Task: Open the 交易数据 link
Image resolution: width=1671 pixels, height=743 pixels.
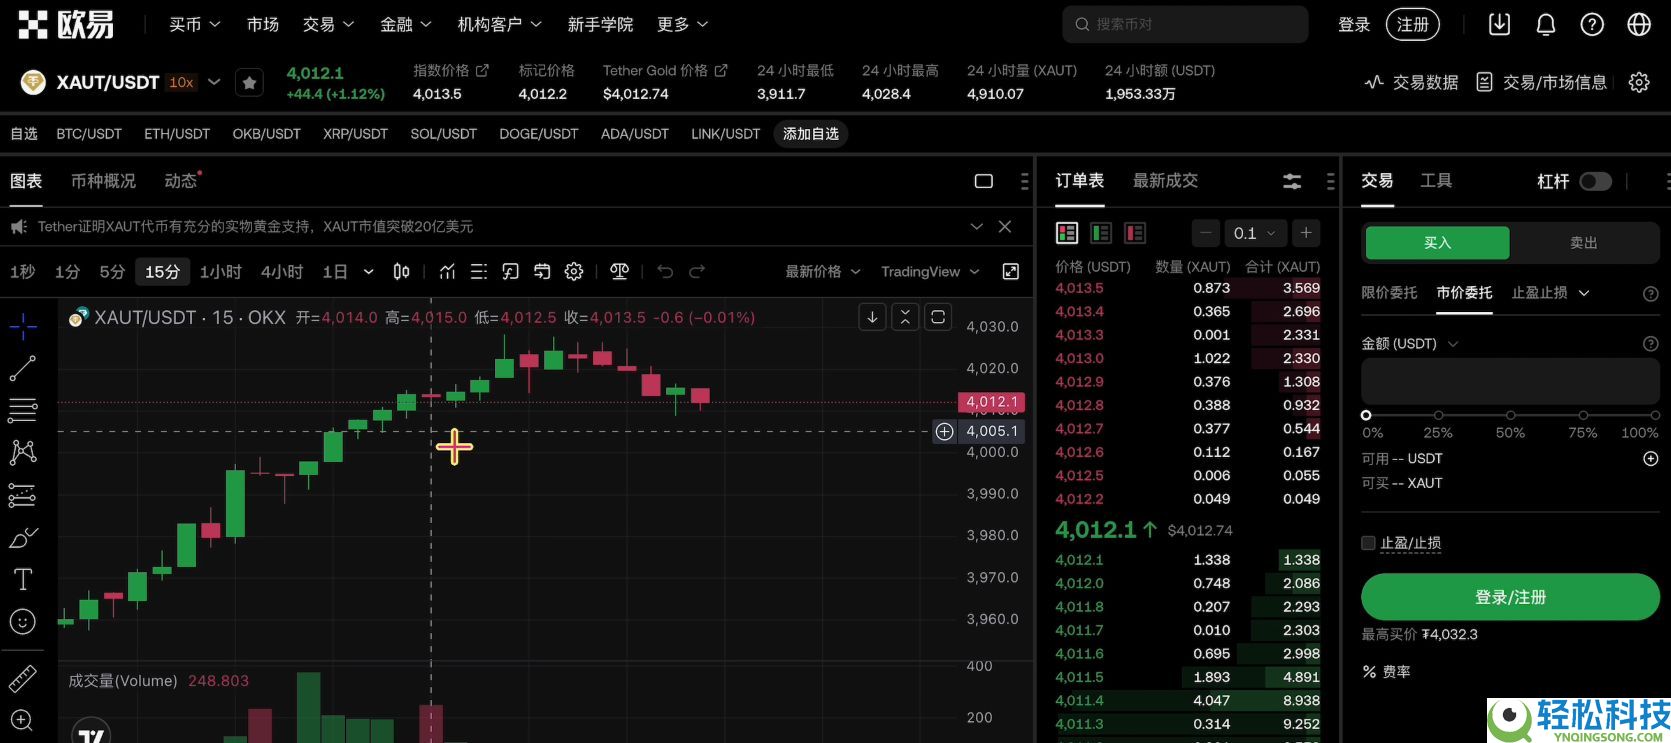Action: (1412, 82)
